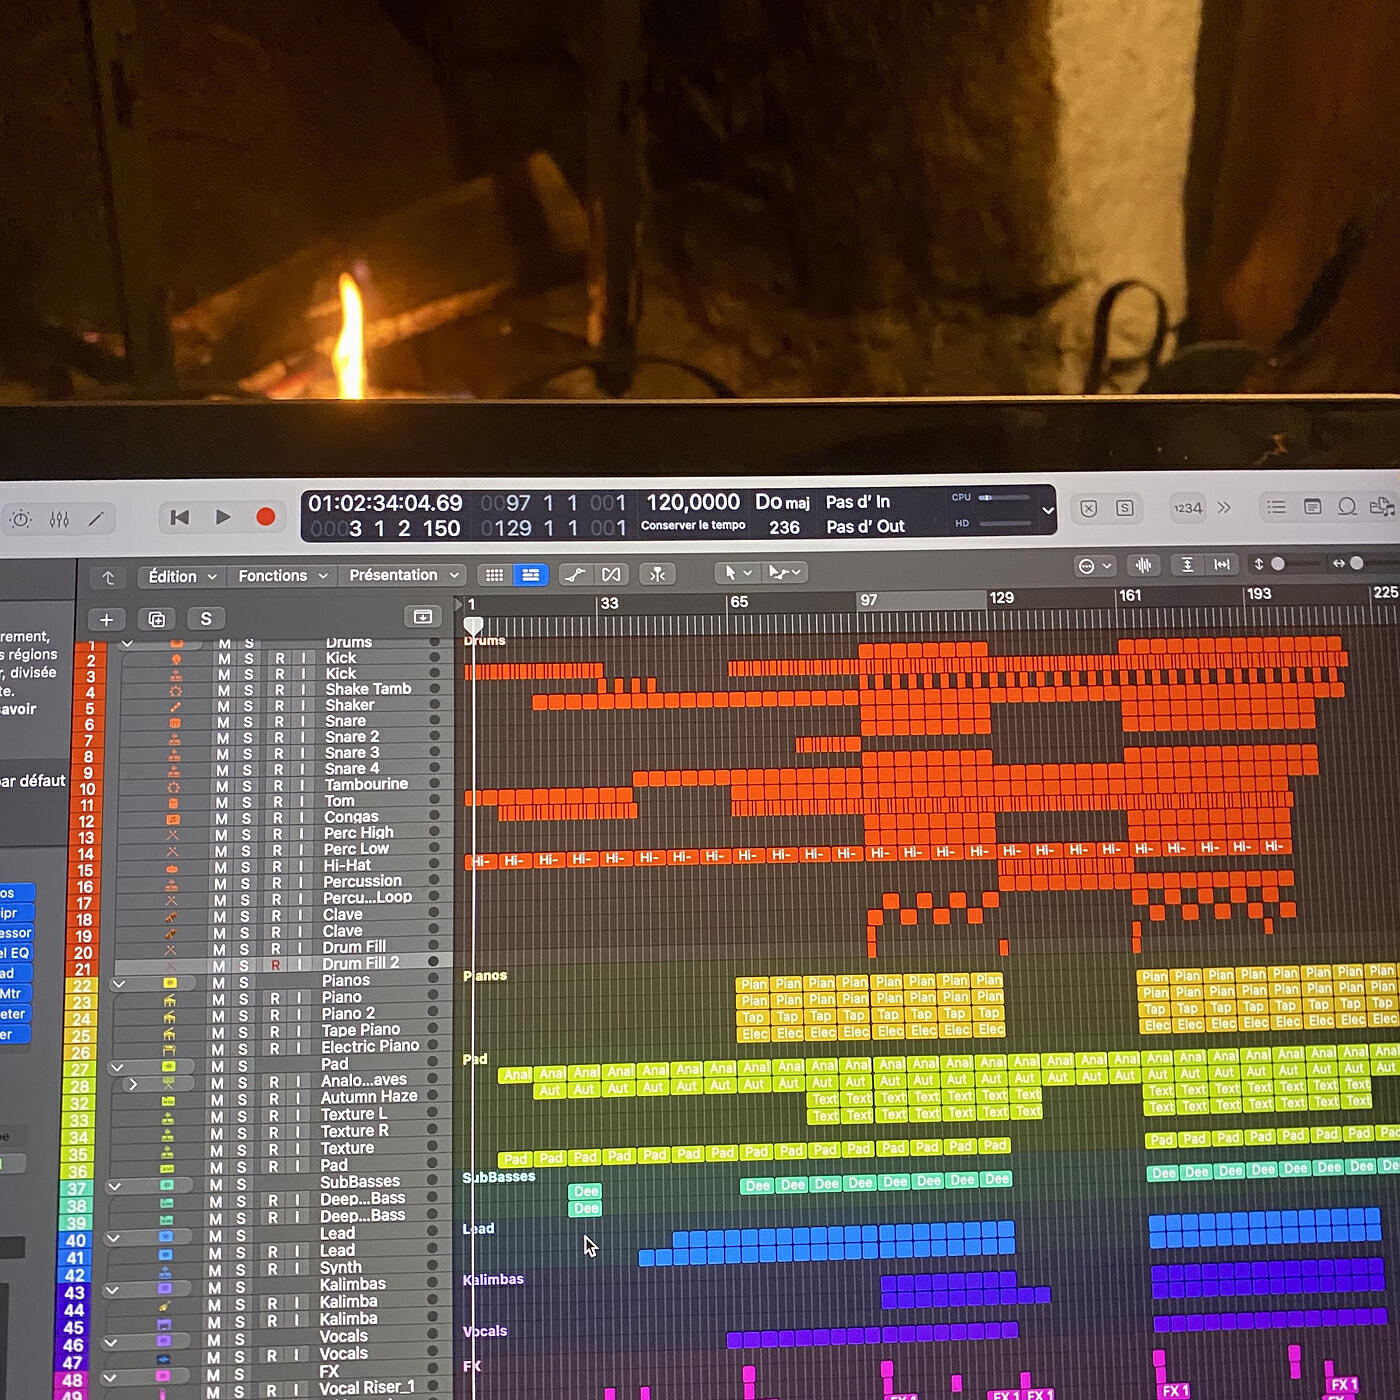Toggle Show Automation curve icon
1400x1400 pixels.
coord(575,574)
